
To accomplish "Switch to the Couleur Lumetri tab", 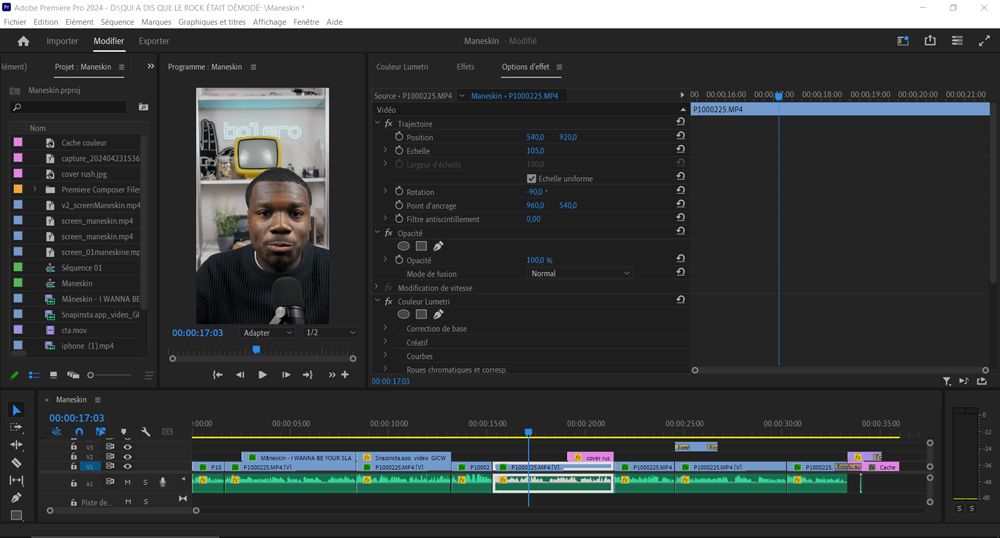I will pos(402,67).
